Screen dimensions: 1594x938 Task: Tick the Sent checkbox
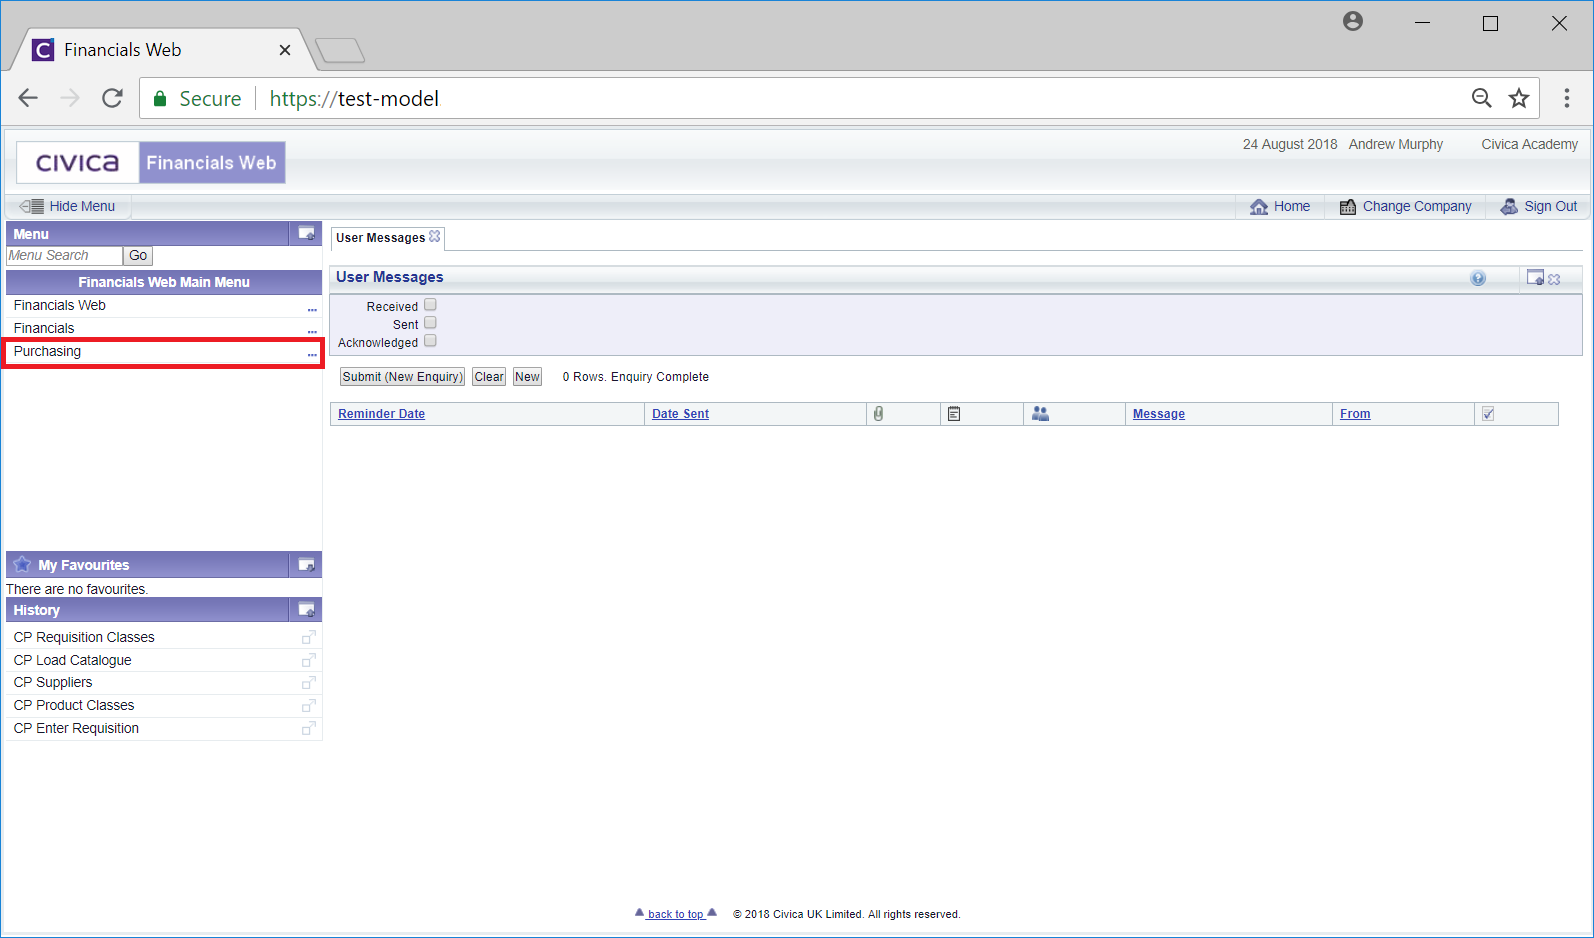(430, 323)
